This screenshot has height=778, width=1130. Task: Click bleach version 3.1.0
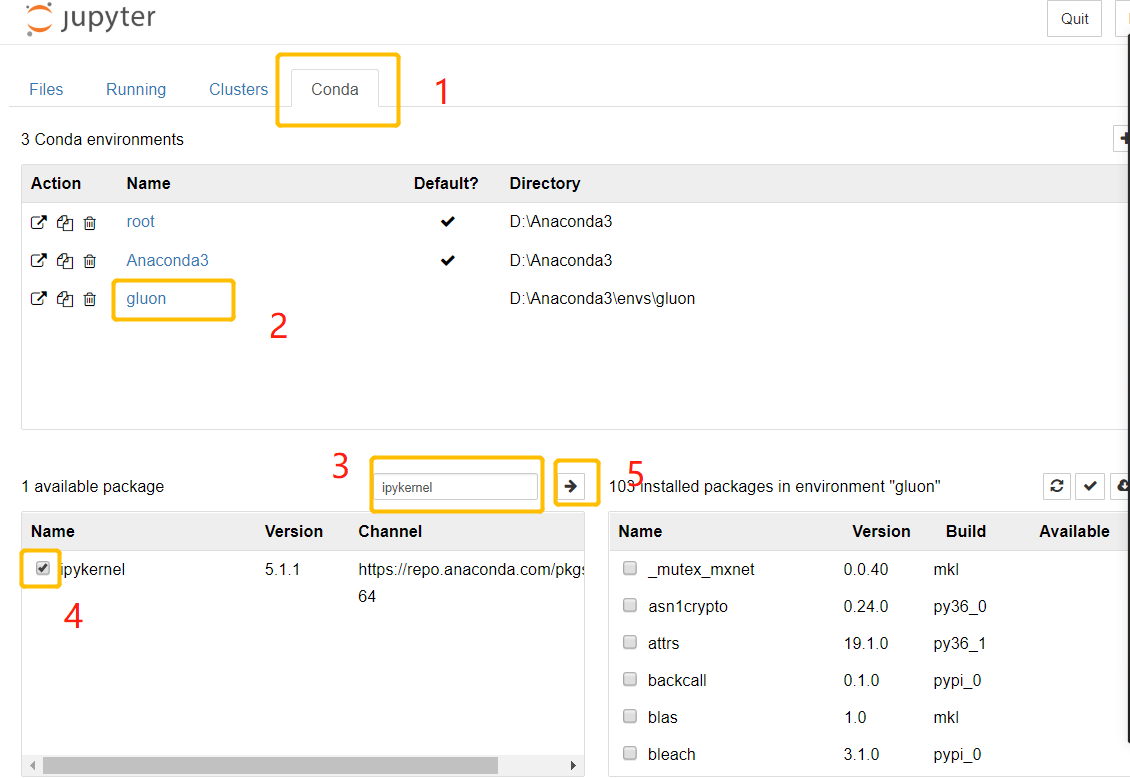(862, 755)
